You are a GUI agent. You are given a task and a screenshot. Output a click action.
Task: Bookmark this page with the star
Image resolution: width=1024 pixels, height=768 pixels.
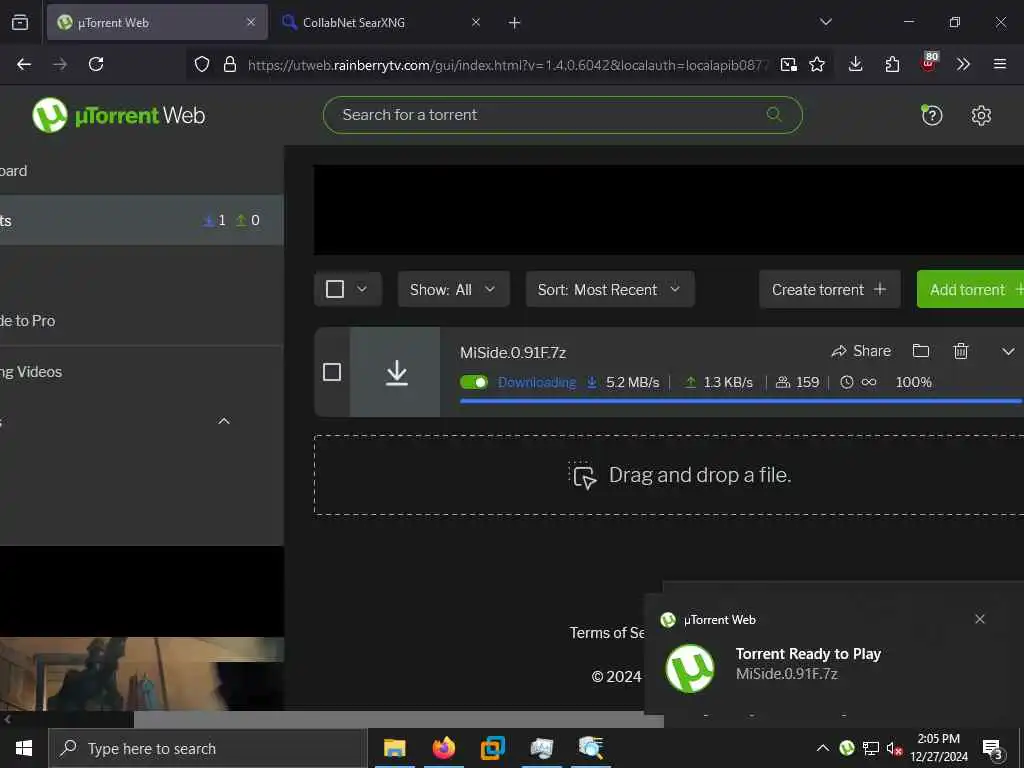pos(816,64)
